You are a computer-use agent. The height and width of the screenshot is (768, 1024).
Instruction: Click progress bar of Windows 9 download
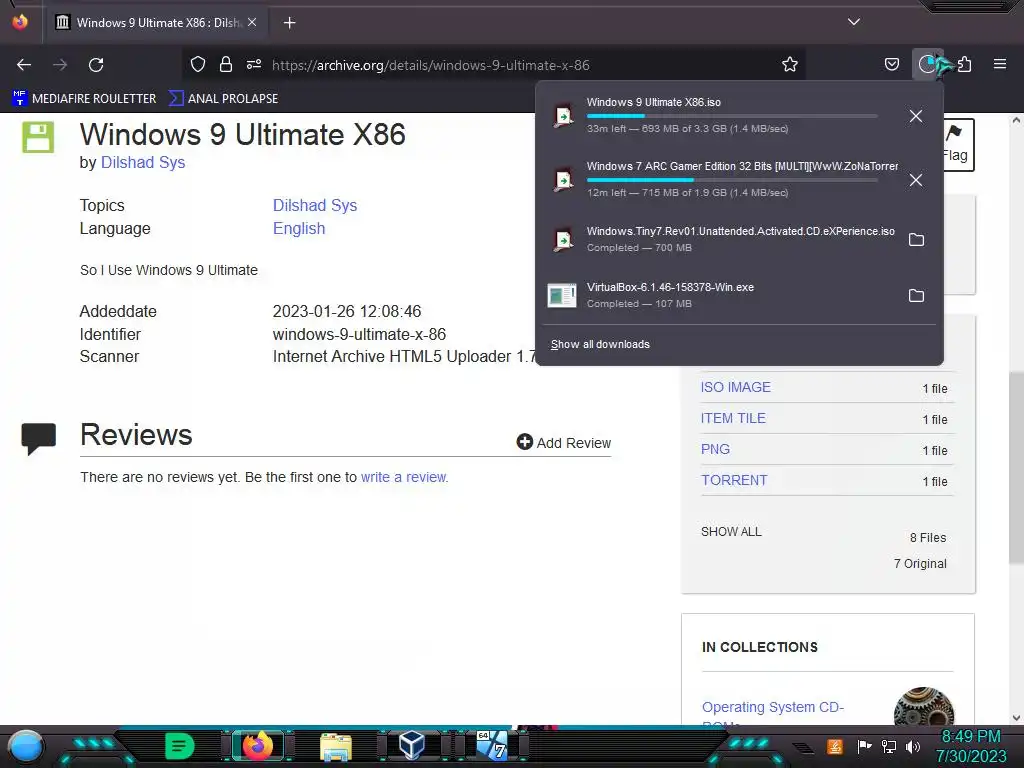click(731, 116)
